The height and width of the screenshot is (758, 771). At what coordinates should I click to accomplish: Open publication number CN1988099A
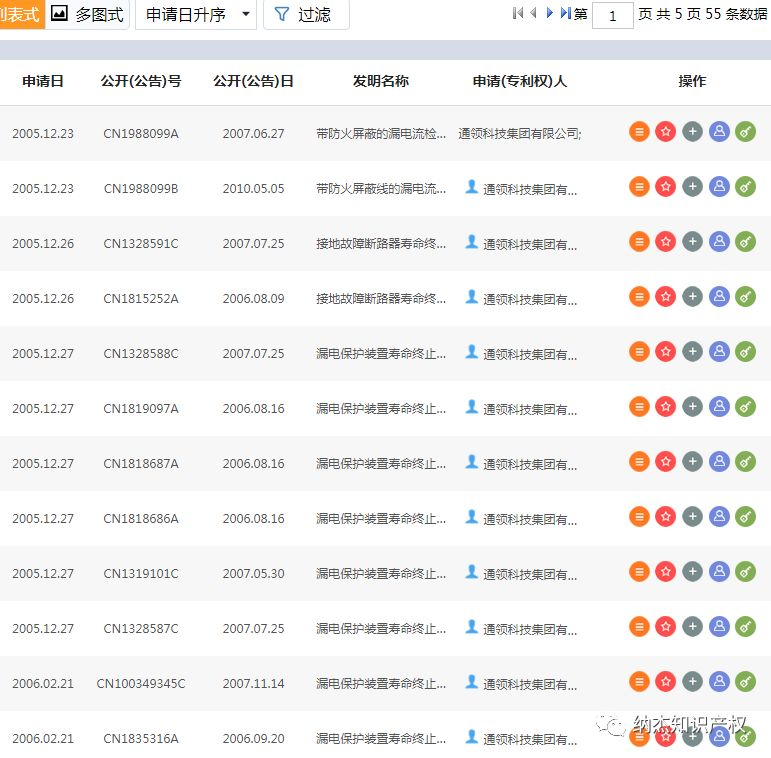141,134
